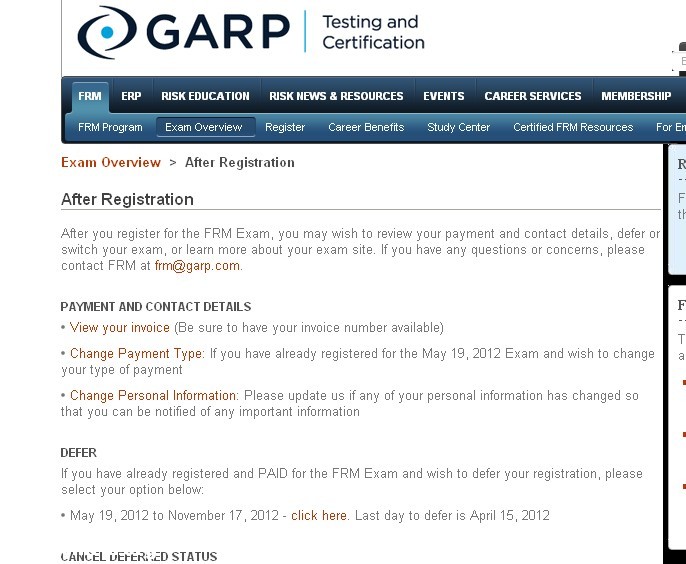Open Career Benefits submenu link
The width and height of the screenshot is (686, 564).
click(366, 127)
